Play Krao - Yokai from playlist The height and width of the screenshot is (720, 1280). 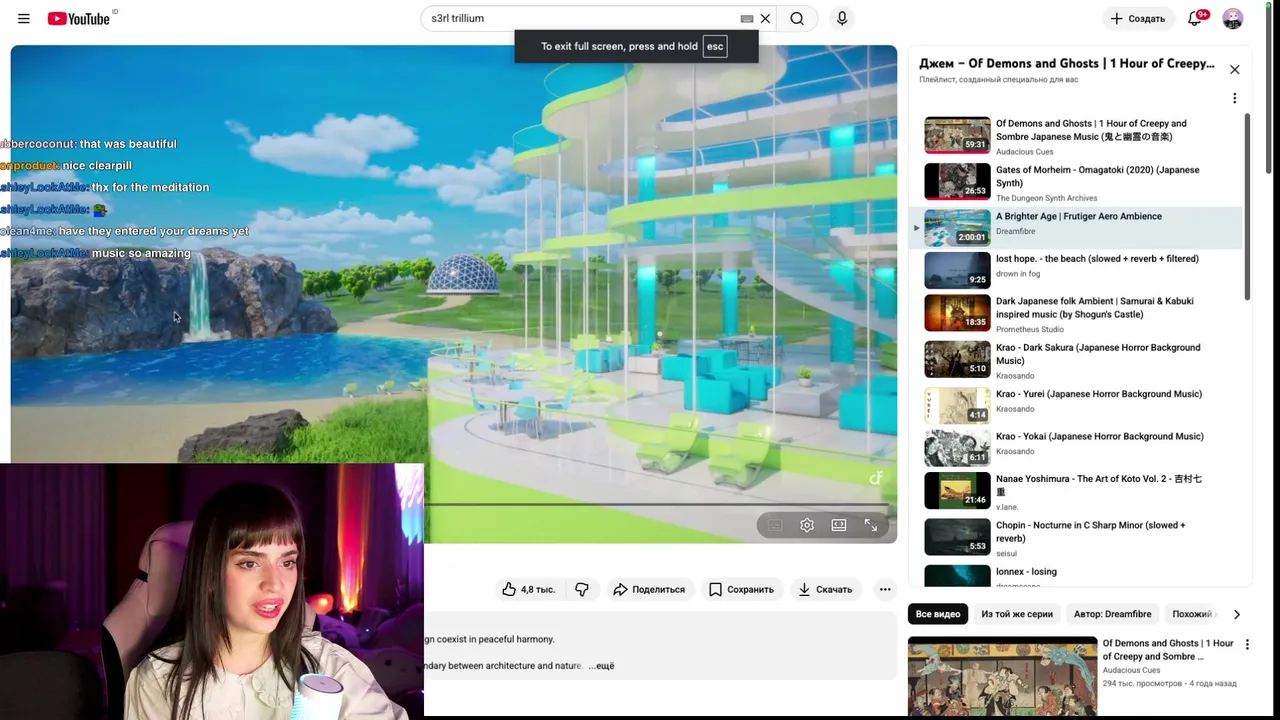1075,447
